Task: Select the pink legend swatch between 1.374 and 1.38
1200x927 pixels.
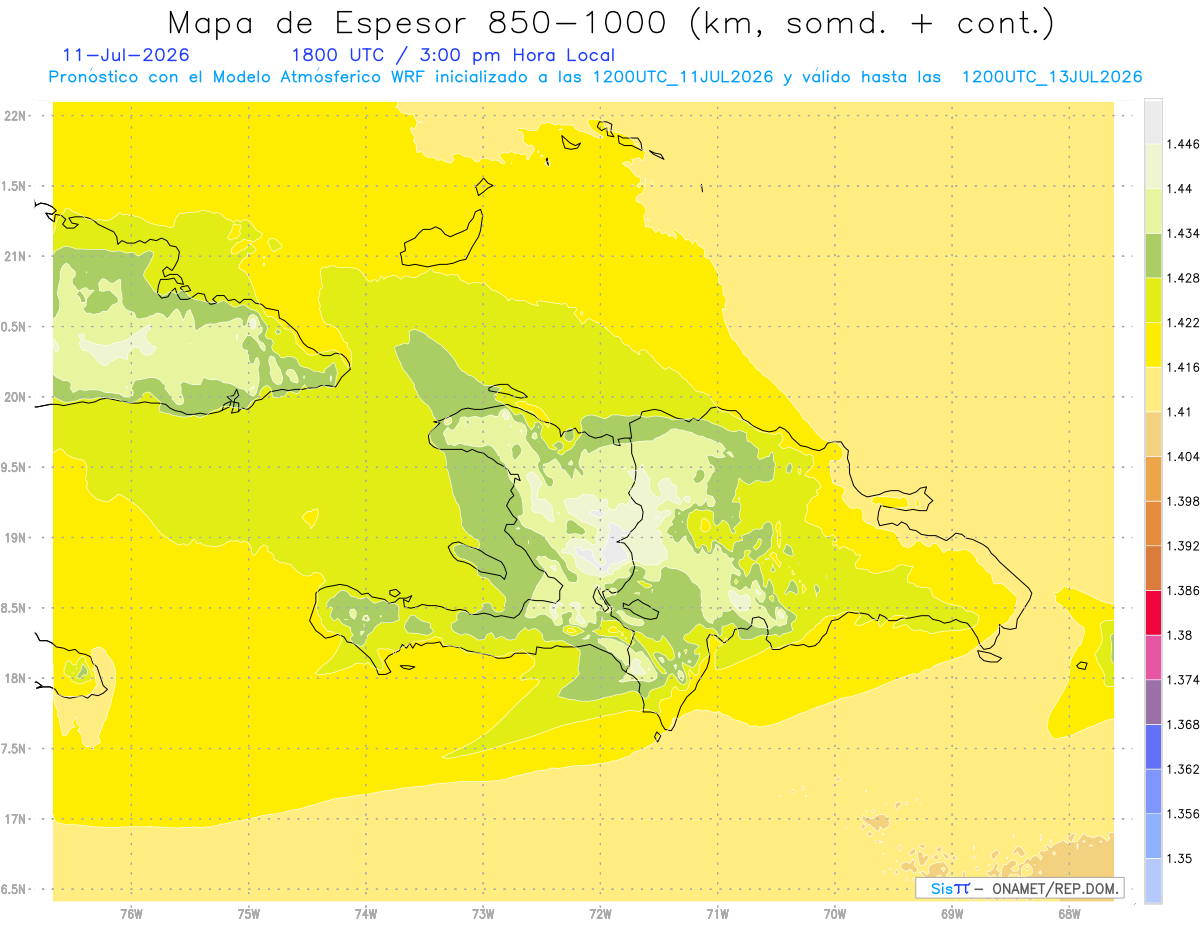Action: tap(1153, 657)
